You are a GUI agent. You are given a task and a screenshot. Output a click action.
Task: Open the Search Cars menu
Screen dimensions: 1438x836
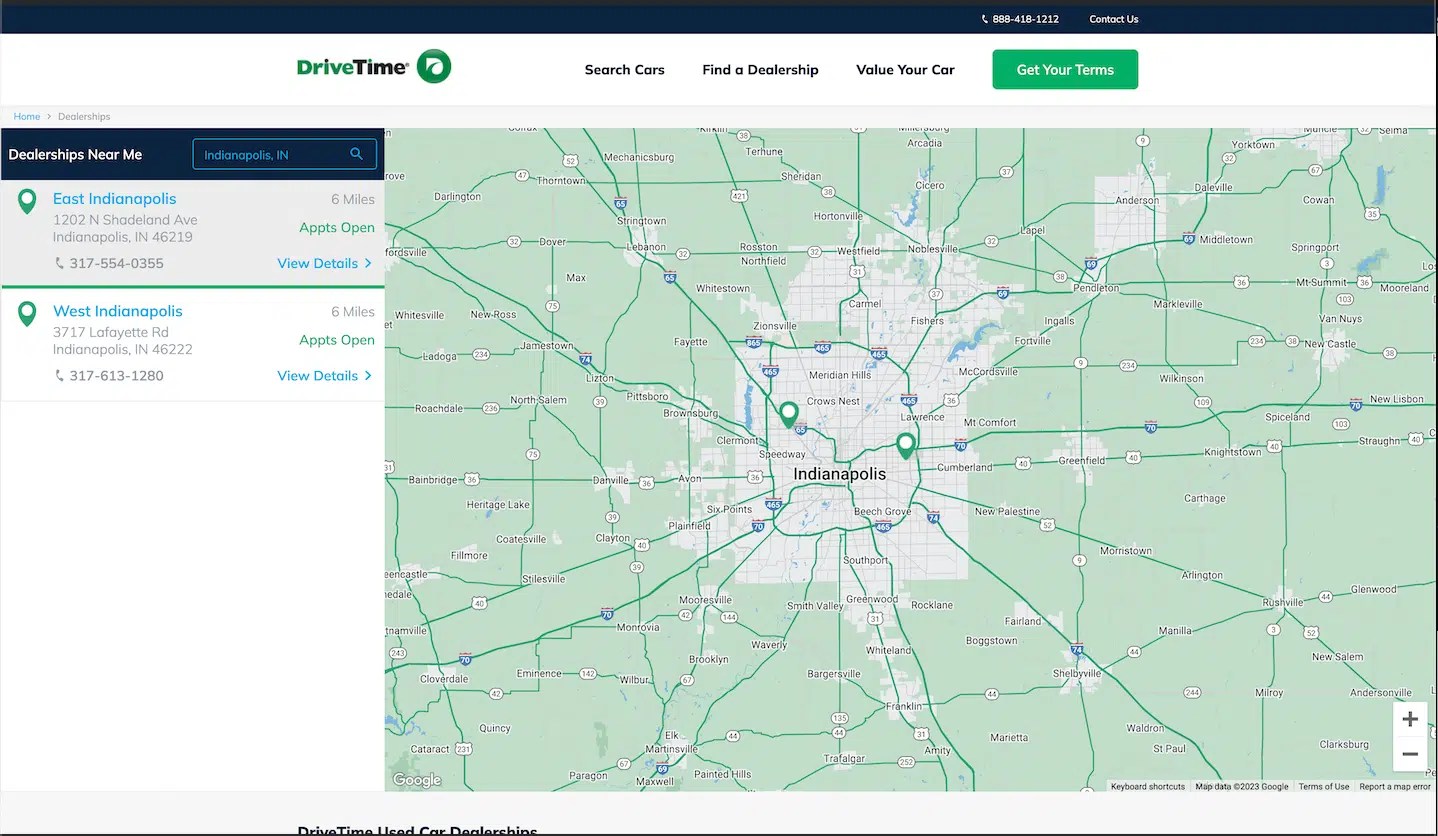coord(624,69)
